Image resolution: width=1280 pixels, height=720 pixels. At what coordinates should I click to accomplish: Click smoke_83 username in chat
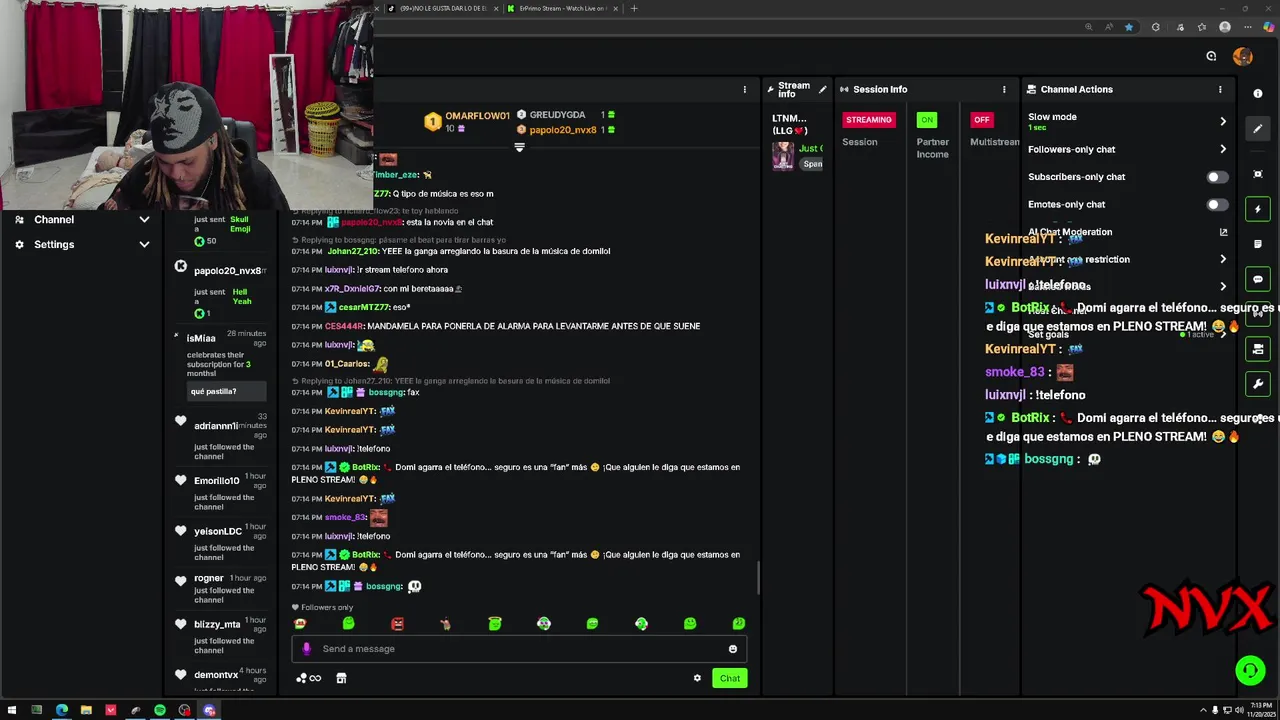pos(345,518)
